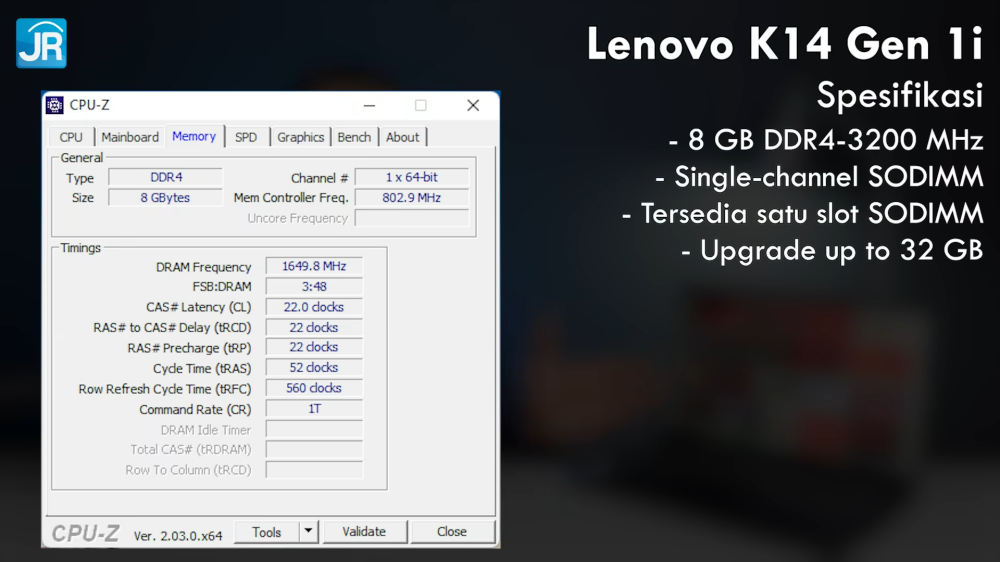Viewport: 1000px width, 562px height.
Task: Close CPU-Z window with the X
Action: pyautogui.click(x=473, y=105)
